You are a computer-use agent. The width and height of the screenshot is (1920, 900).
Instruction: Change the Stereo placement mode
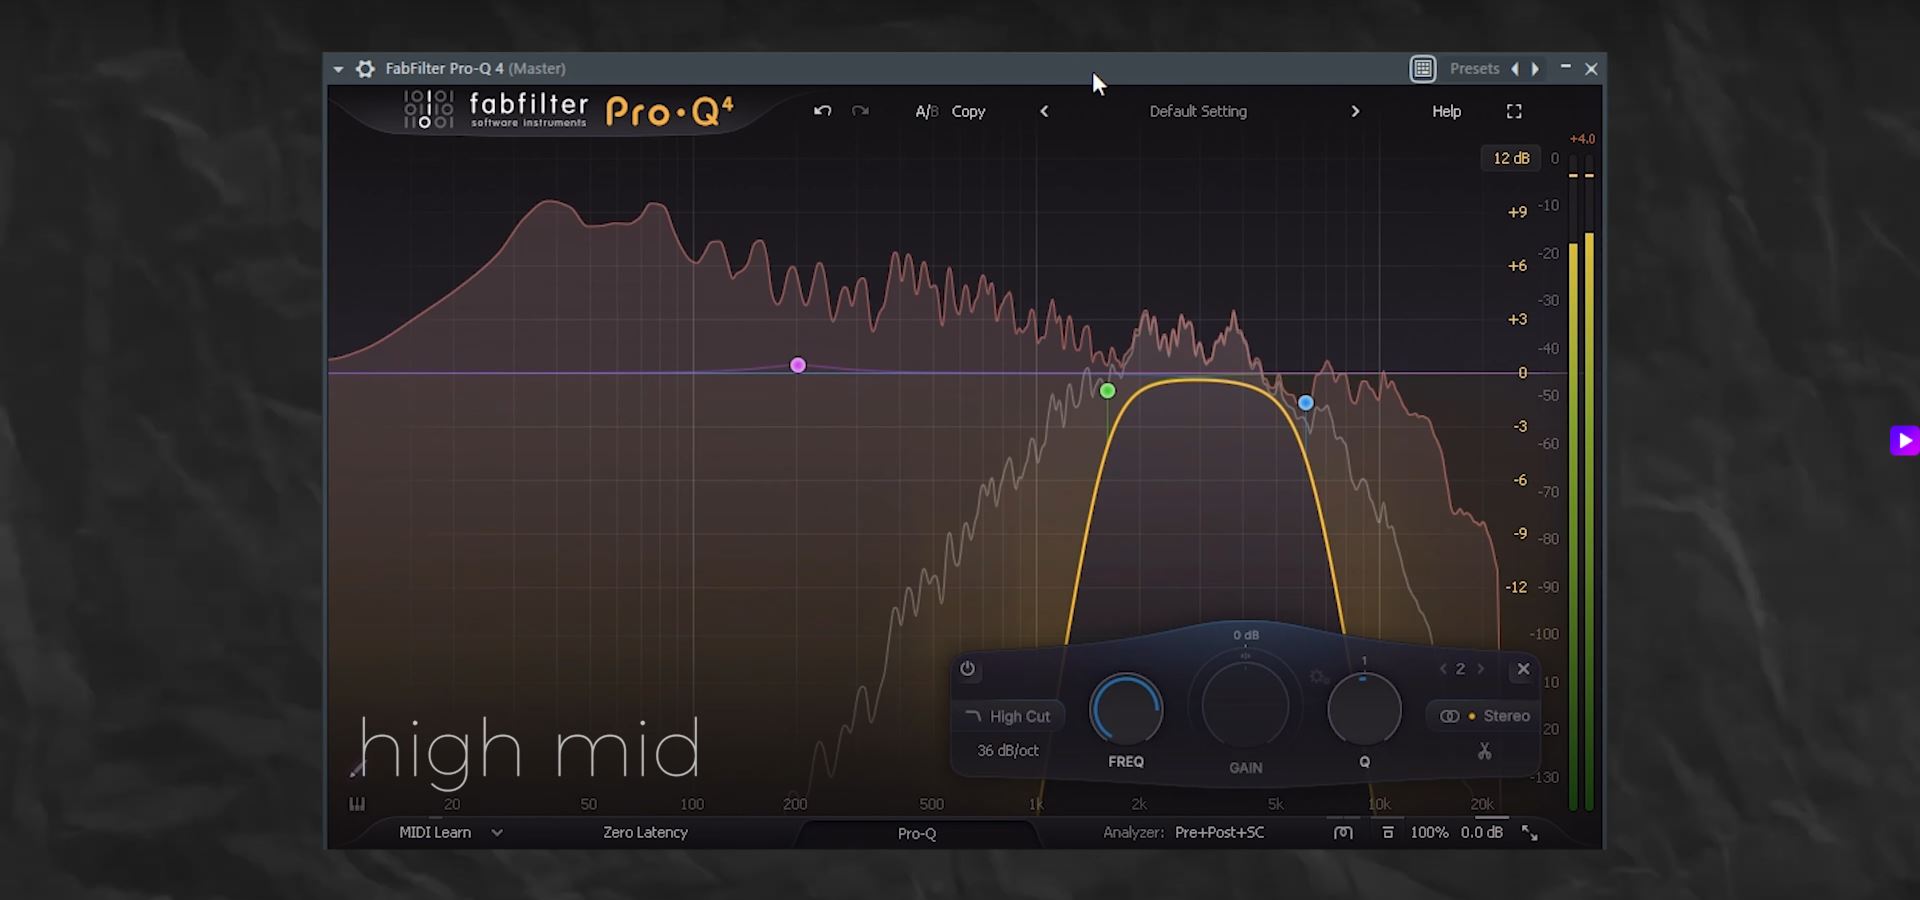1484,716
